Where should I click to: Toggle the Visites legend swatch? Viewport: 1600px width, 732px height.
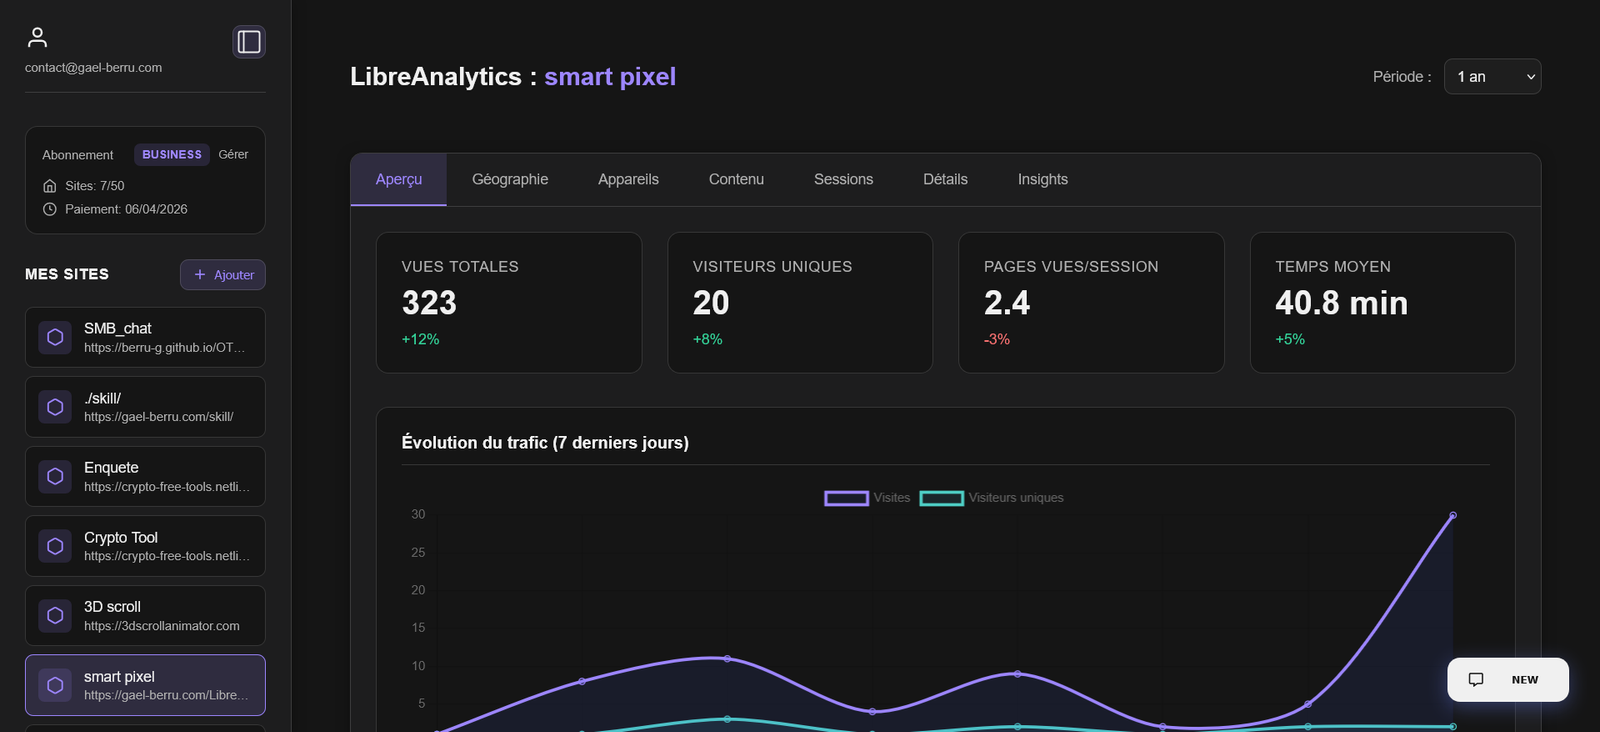click(846, 498)
